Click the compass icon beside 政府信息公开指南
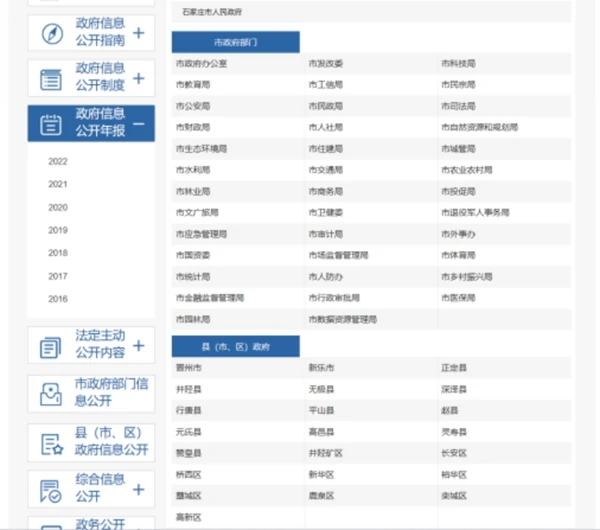600x530 pixels. click(51, 33)
